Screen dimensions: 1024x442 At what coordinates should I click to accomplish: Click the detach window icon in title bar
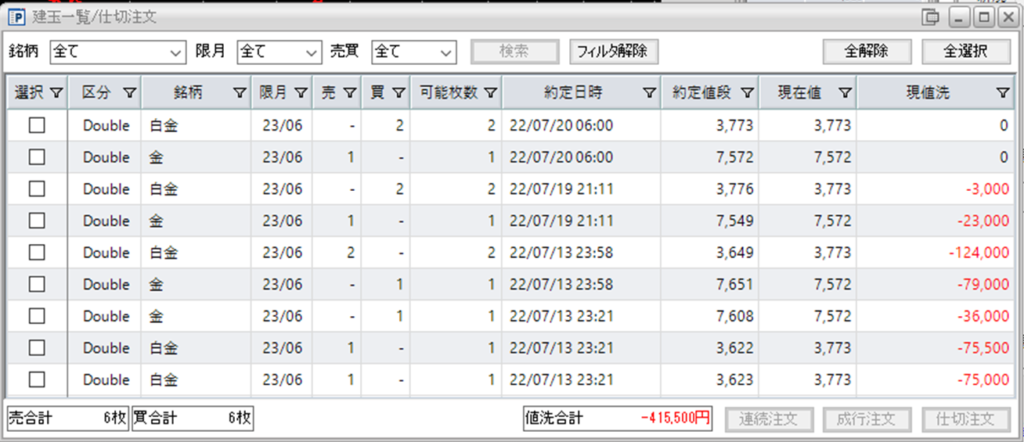point(930,17)
